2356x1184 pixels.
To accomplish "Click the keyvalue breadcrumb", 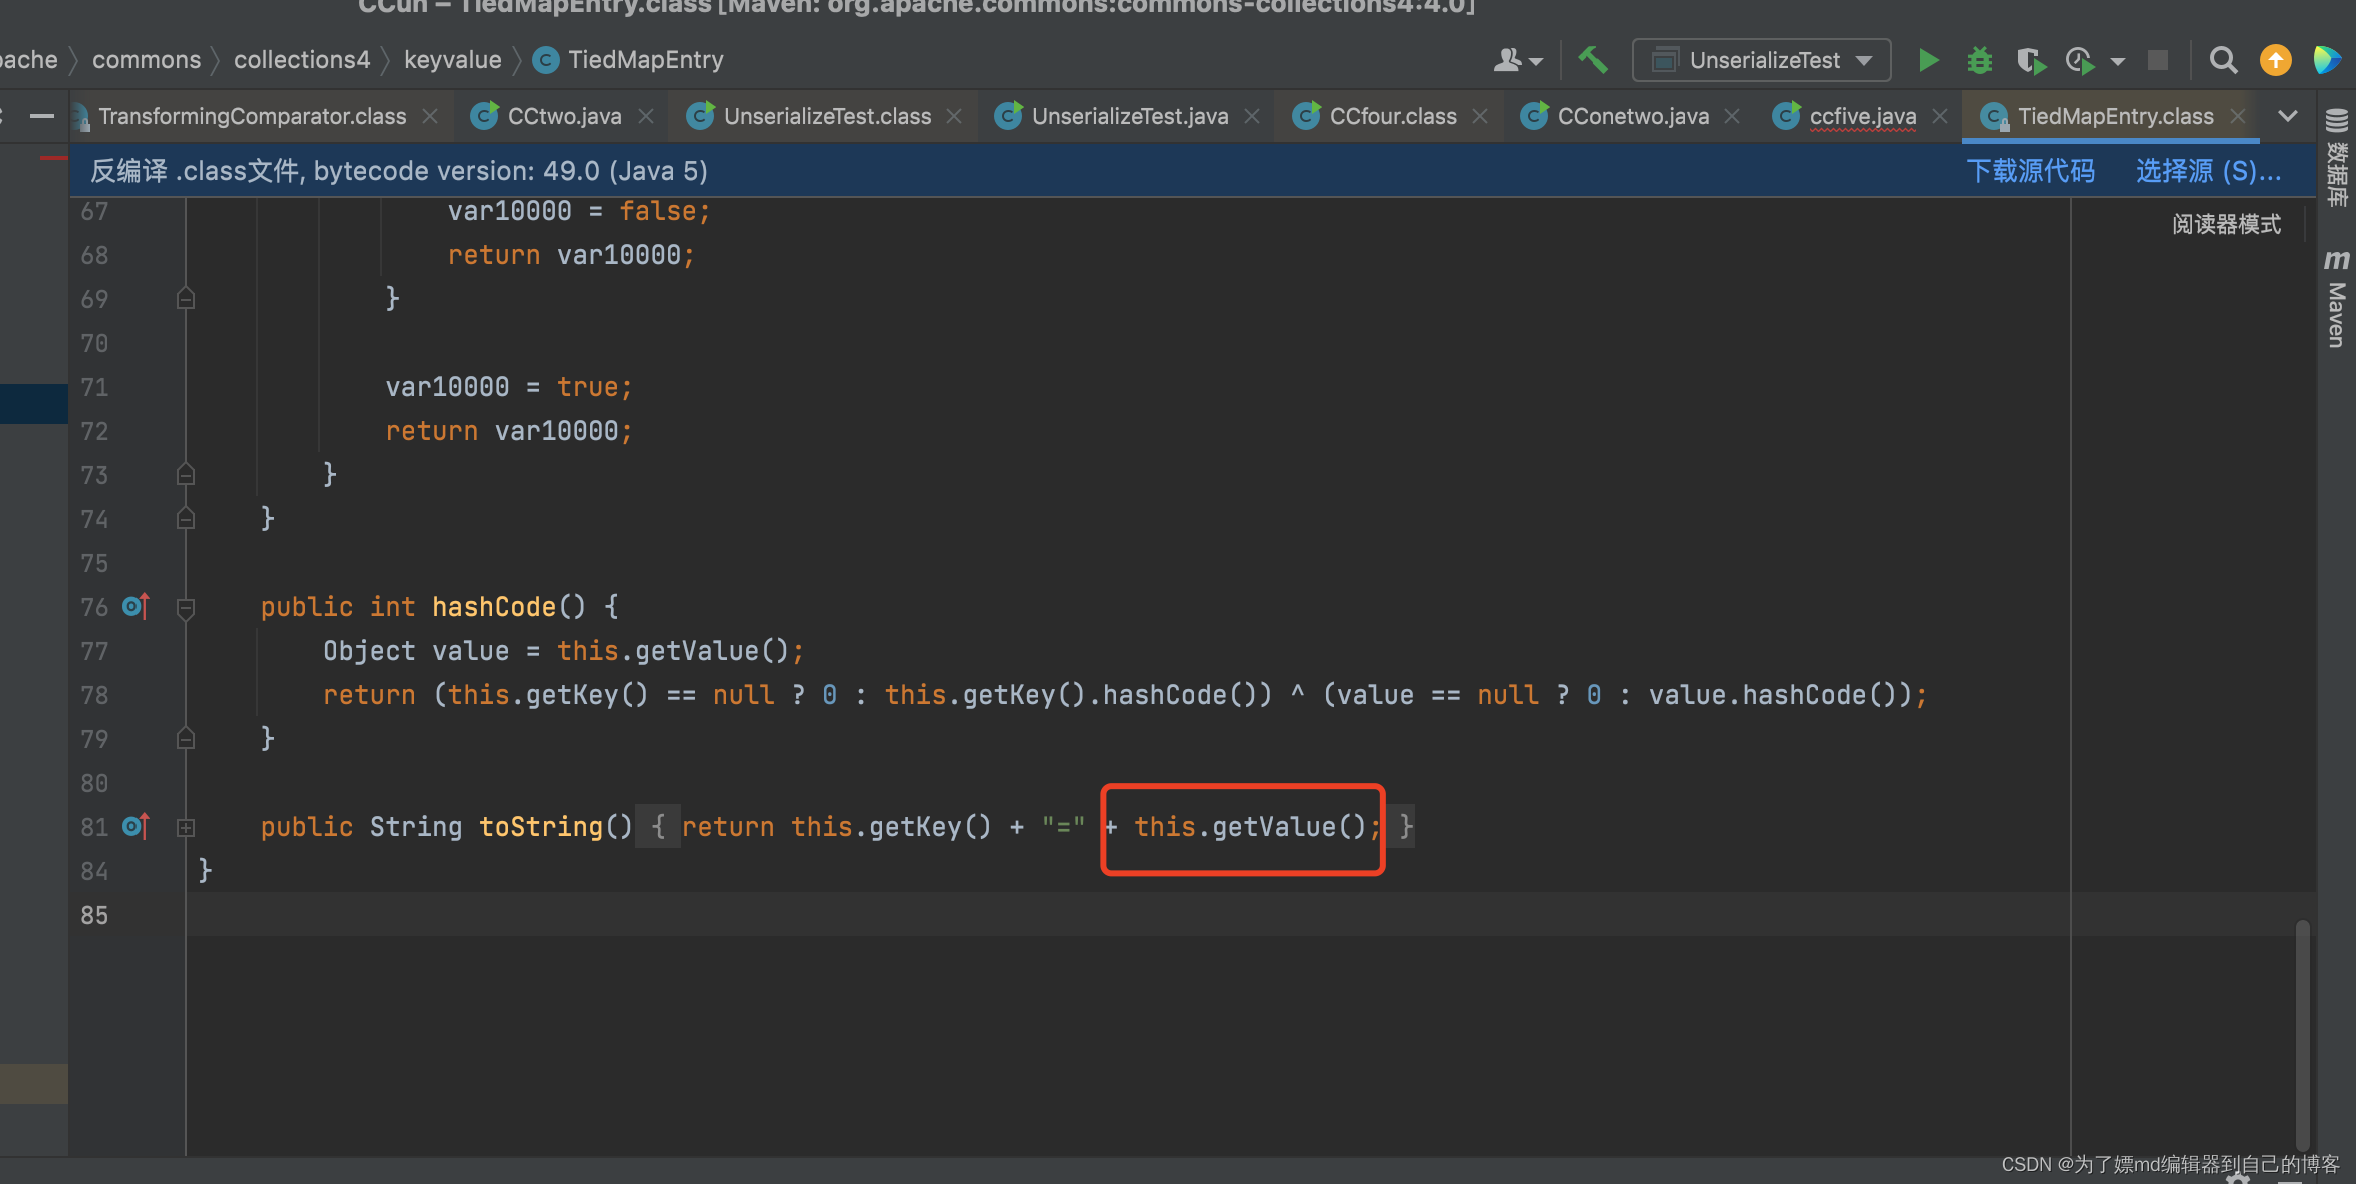I will click(x=452, y=60).
